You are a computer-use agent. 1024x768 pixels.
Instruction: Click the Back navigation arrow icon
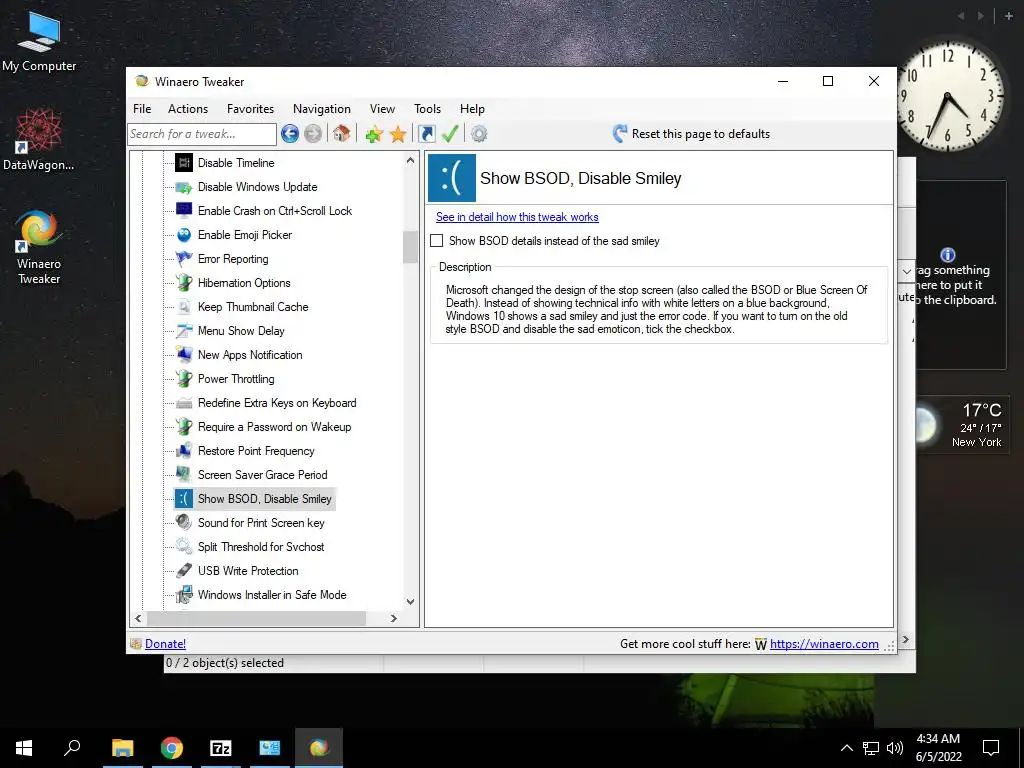290,134
